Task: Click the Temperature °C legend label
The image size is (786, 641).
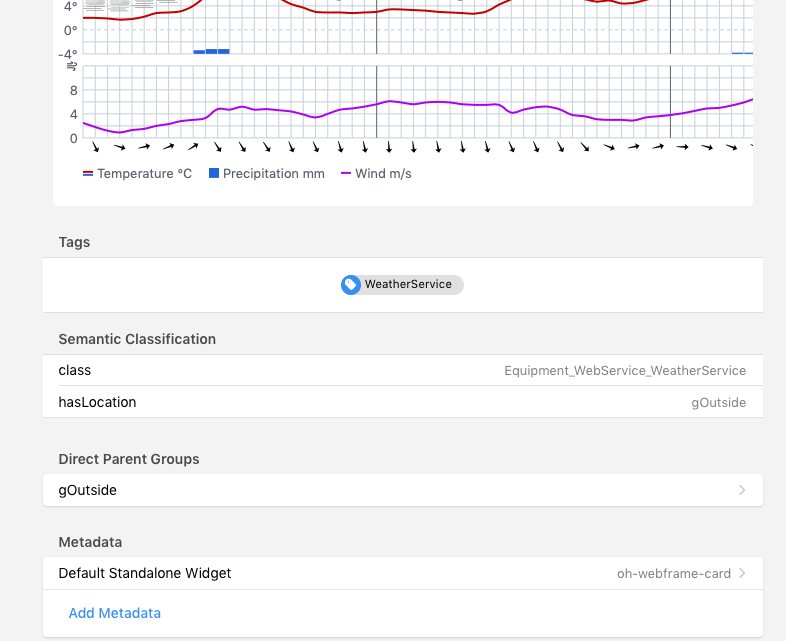Action: (x=144, y=174)
